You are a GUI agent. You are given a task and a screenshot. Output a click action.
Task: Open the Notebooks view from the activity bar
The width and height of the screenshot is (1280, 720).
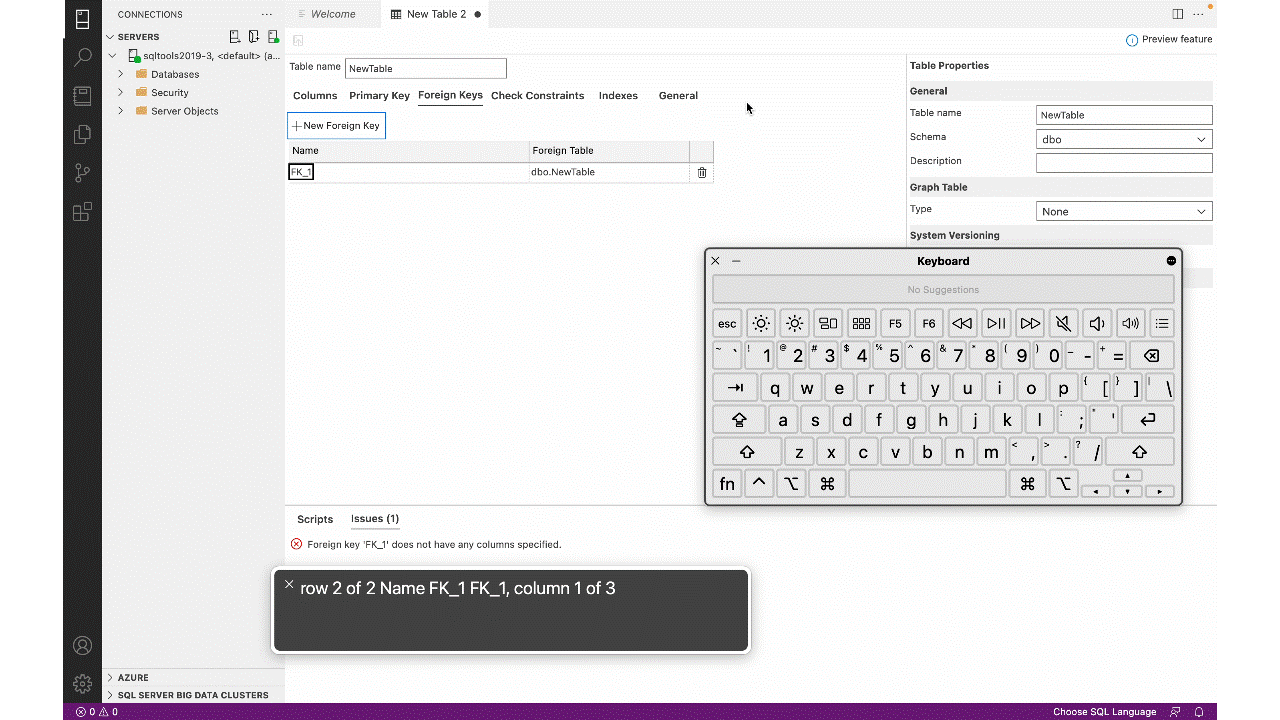[82, 95]
